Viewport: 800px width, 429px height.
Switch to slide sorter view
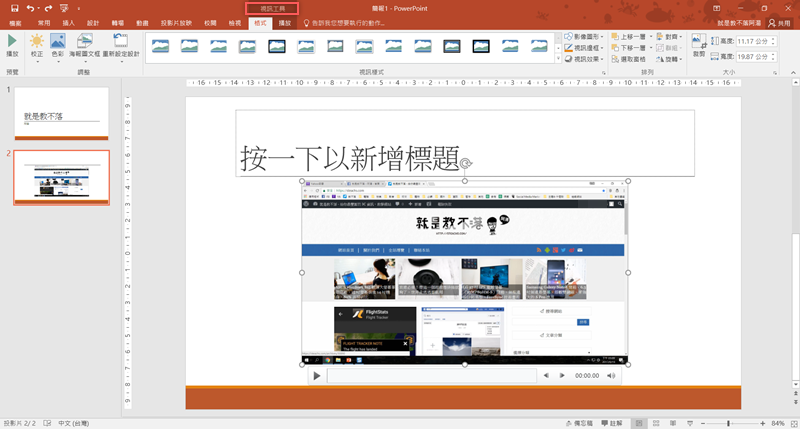click(656, 423)
